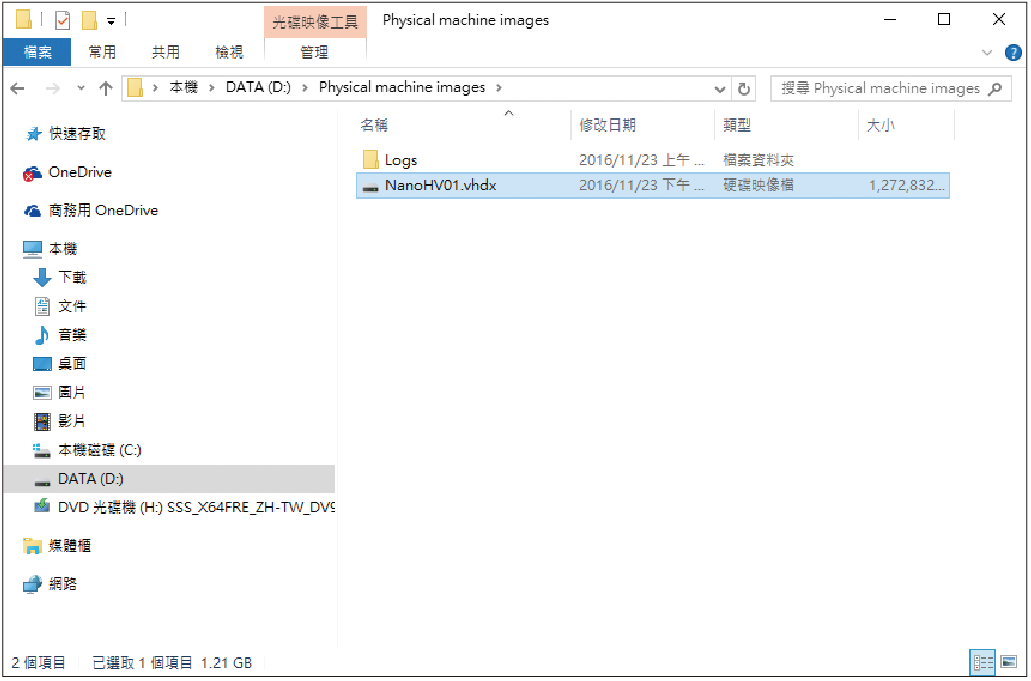Sort by the 類型 column header
The width and height of the screenshot is (1031, 681).
[x=737, y=125]
